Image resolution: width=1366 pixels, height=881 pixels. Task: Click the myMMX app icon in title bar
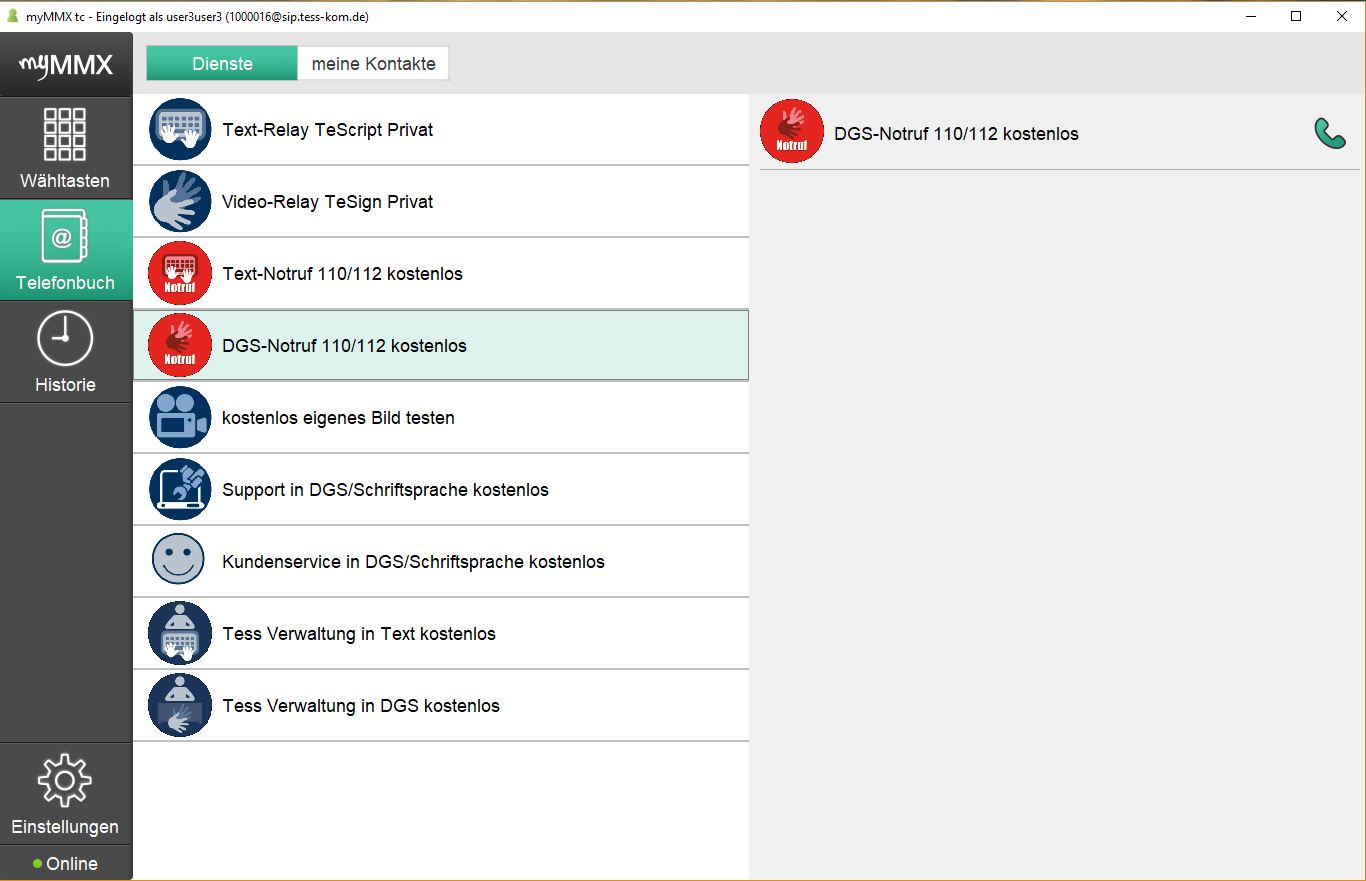click(13, 17)
